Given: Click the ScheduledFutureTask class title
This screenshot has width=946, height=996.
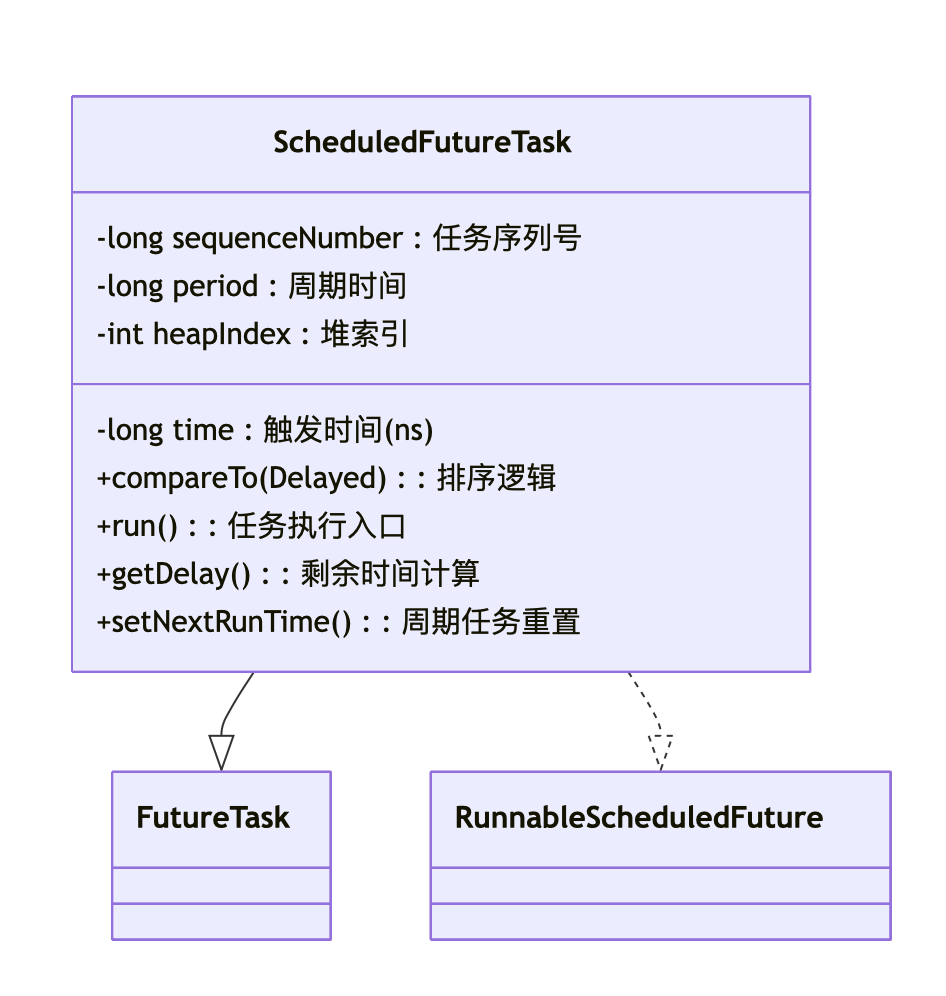Looking at the screenshot, I should pos(422,142).
